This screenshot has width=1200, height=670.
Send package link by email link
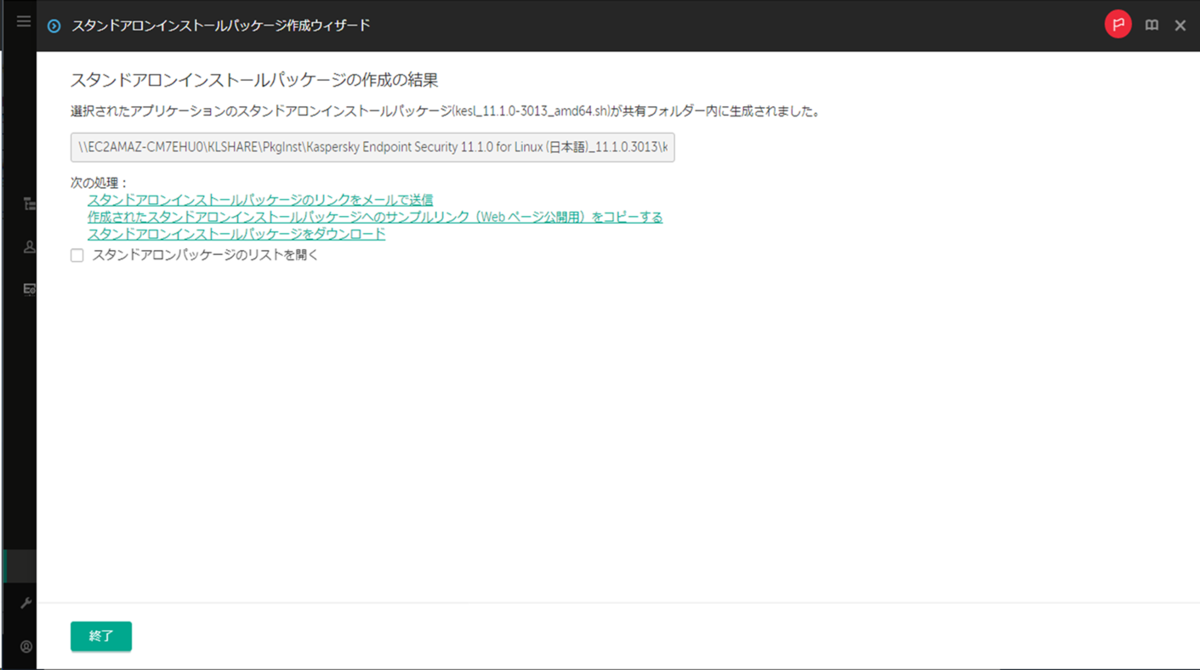[x=260, y=200]
